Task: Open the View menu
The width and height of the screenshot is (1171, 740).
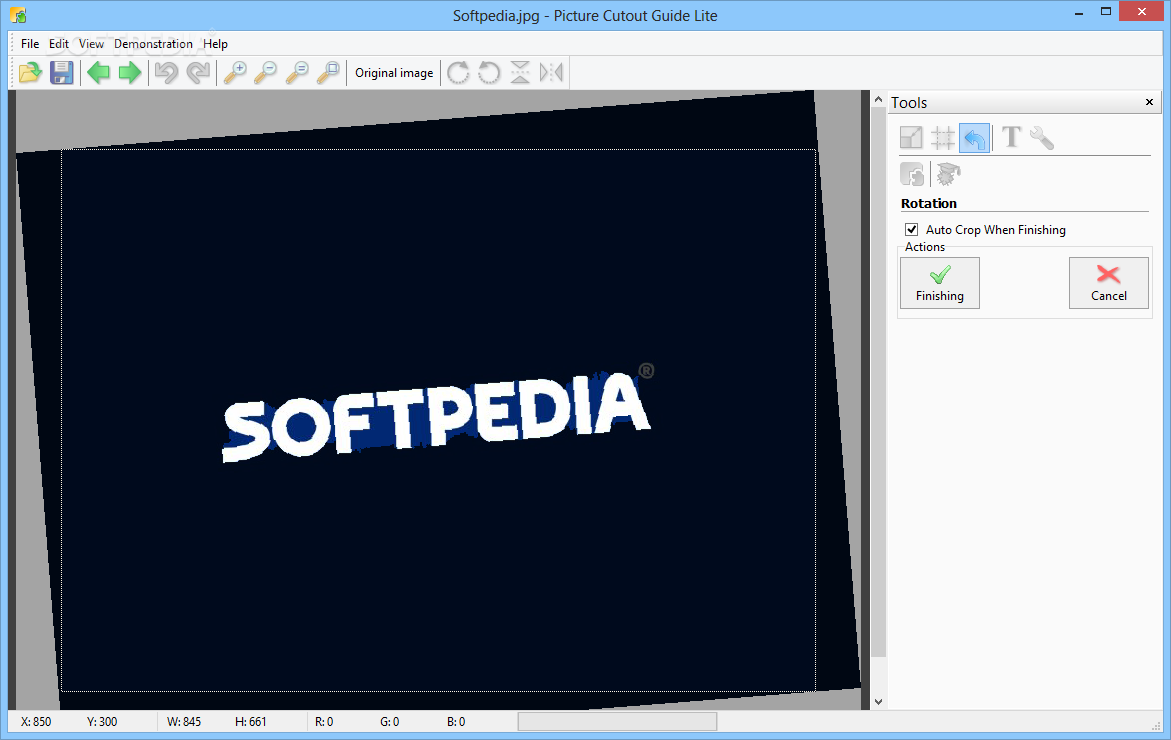Action: click(91, 44)
